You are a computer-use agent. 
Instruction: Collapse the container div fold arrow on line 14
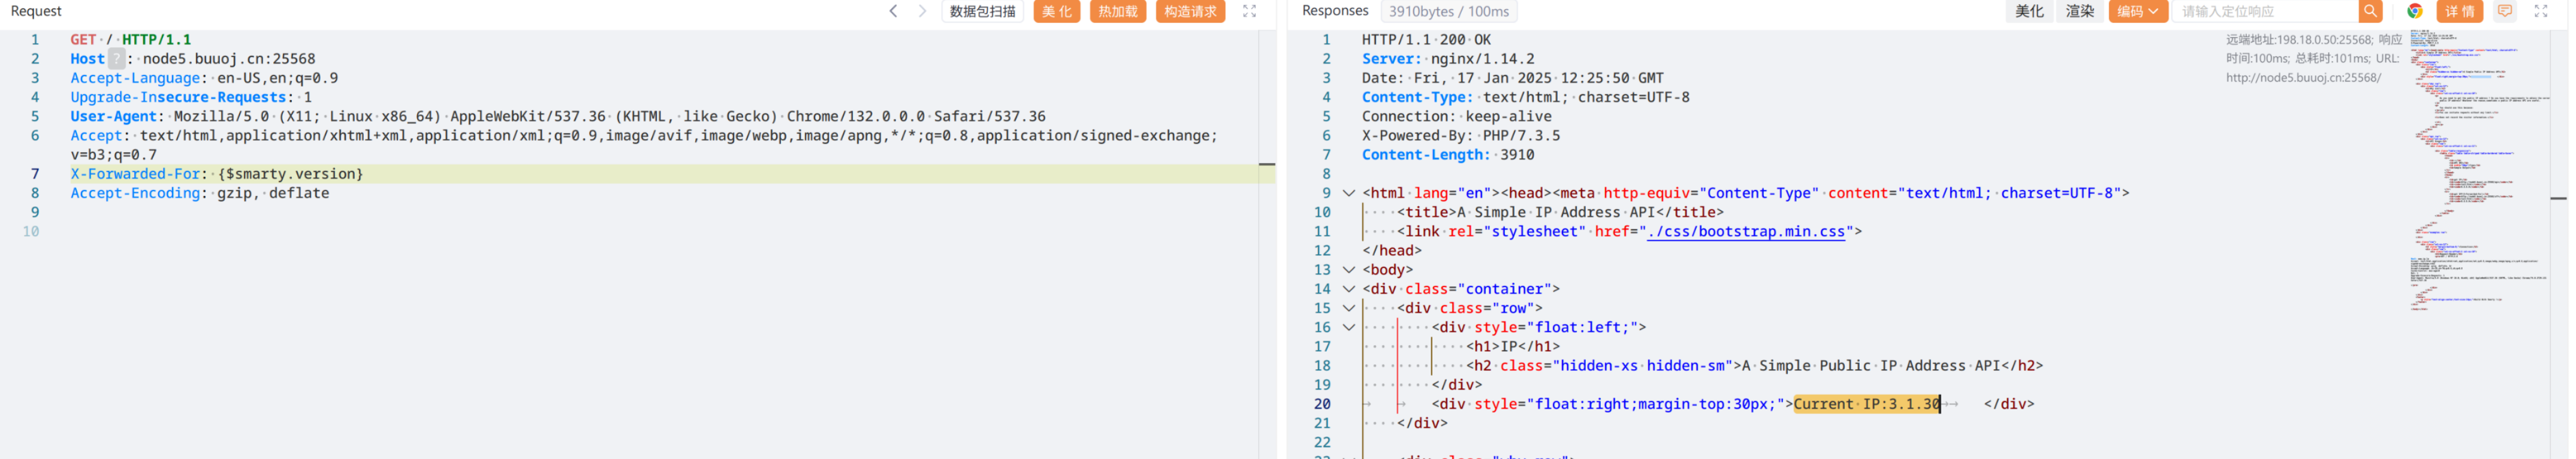[1348, 289]
